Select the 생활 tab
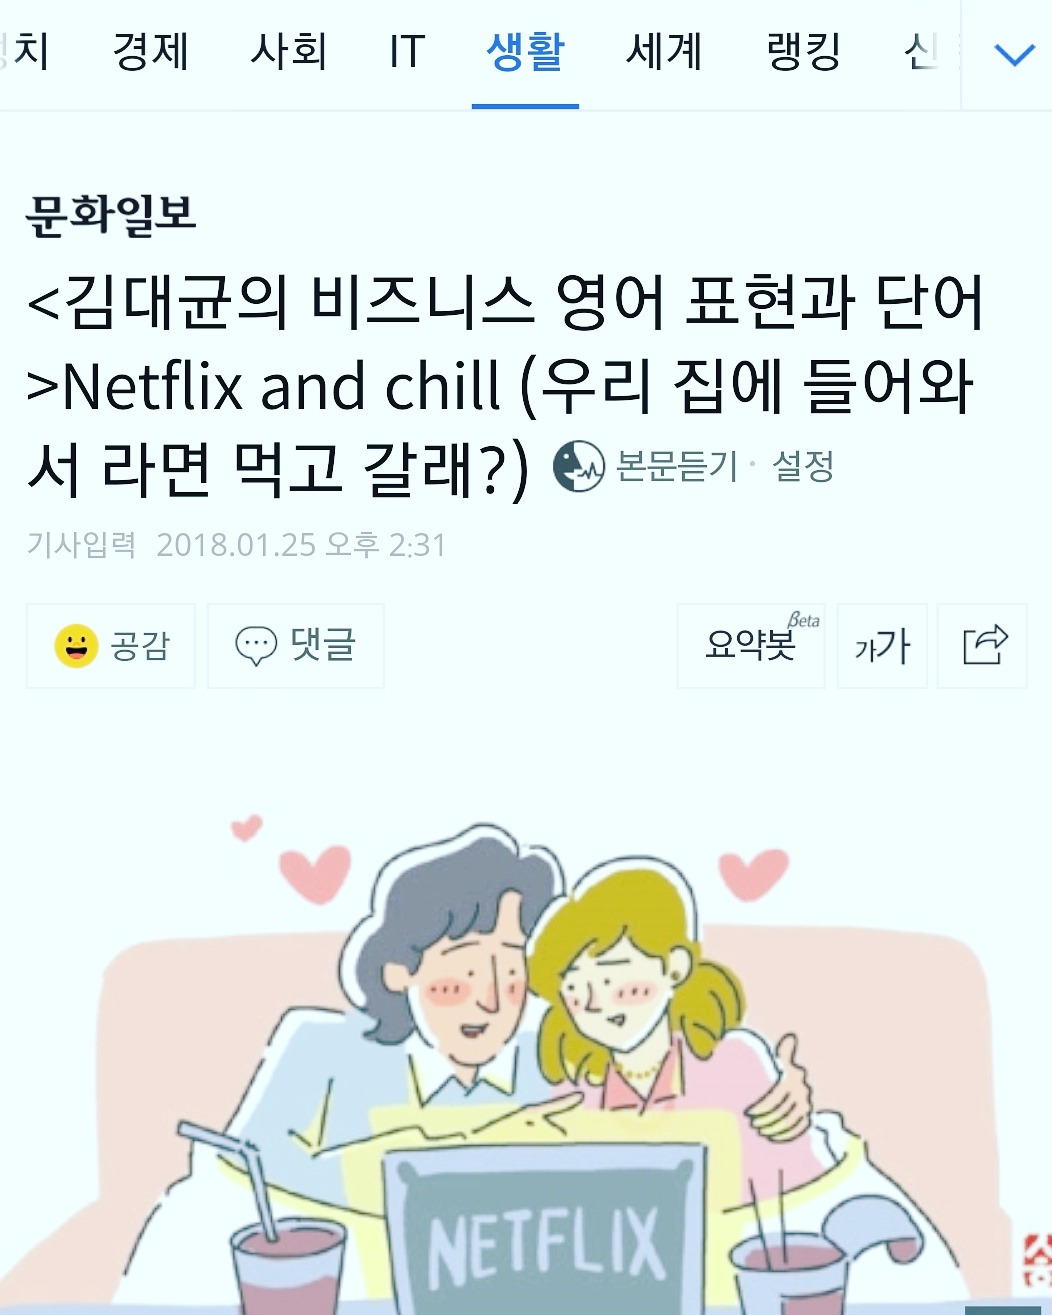Image resolution: width=1052 pixels, height=1315 pixels. 525,52
